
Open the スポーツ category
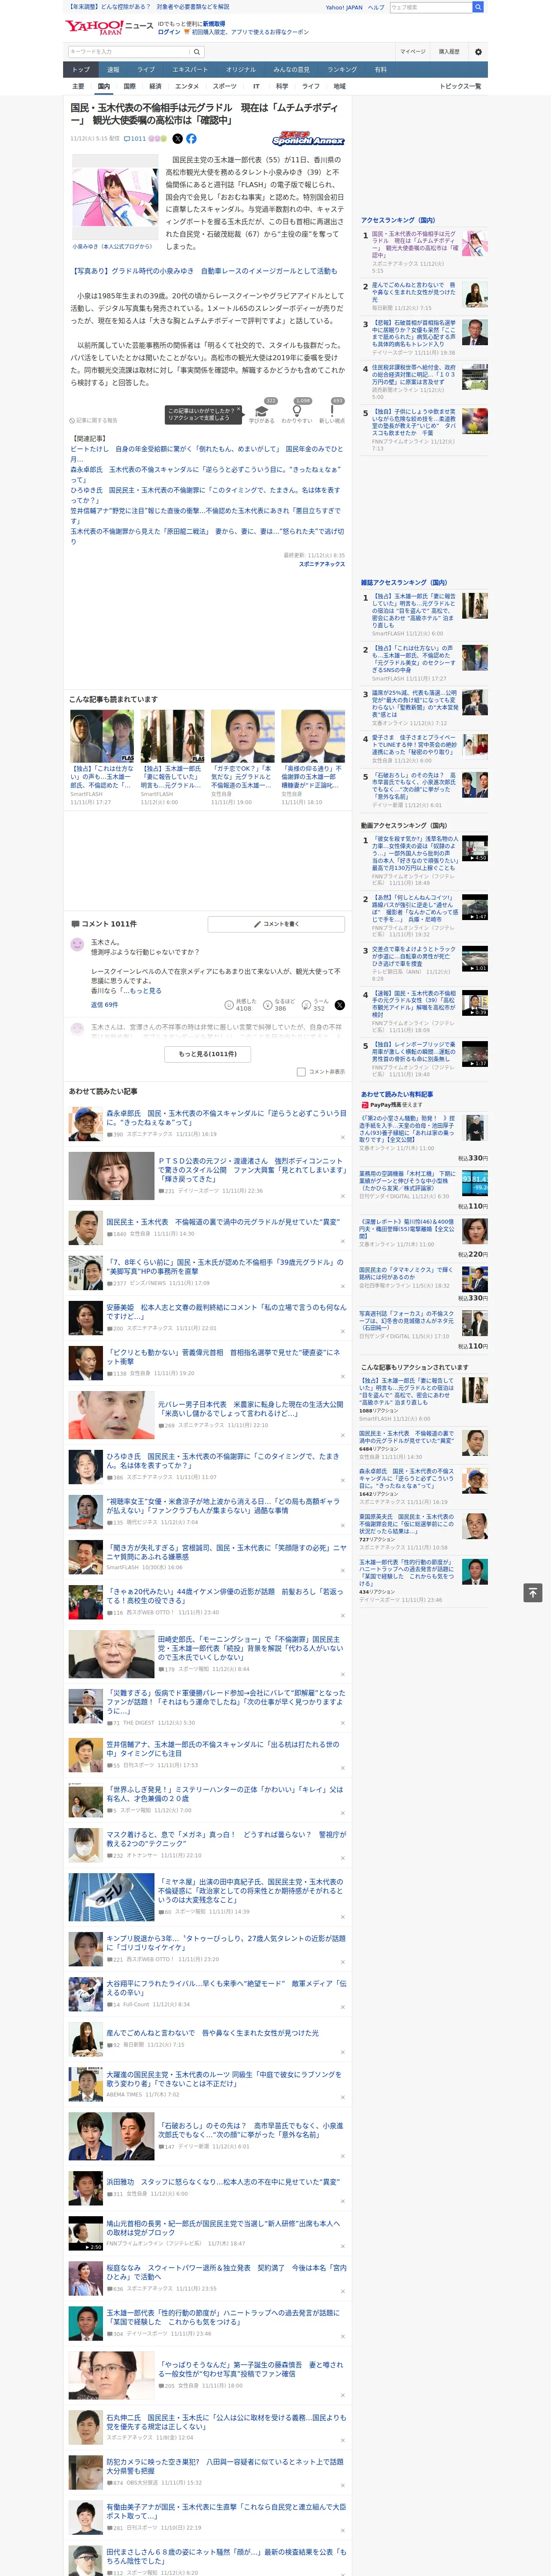pyautogui.click(x=225, y=86)
